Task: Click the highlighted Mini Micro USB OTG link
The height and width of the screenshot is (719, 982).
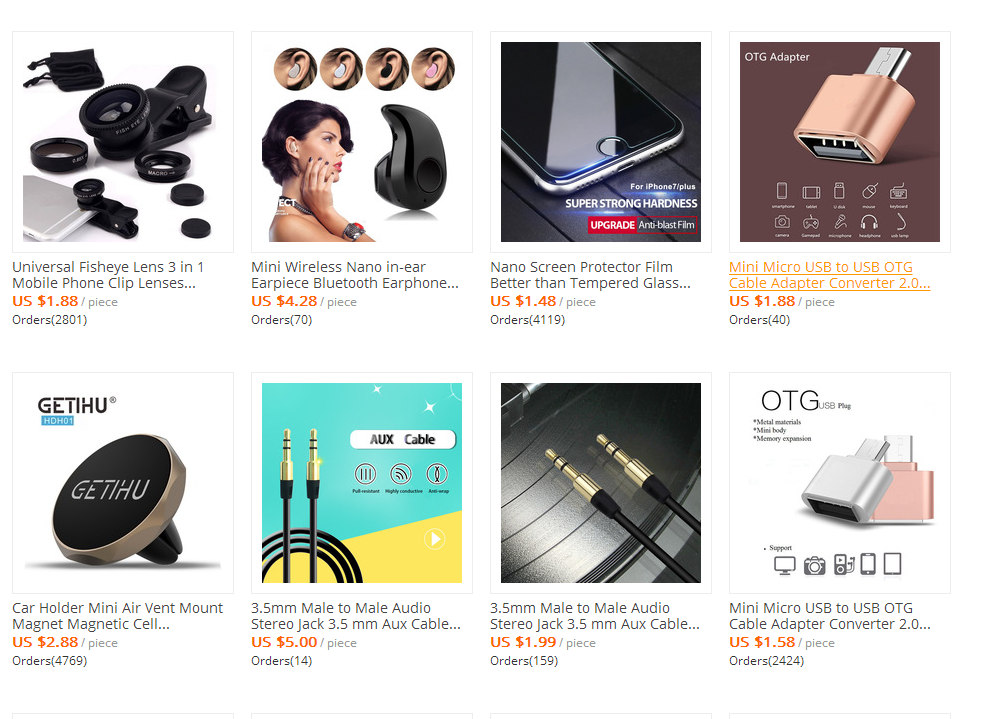Action: (830, 275)
